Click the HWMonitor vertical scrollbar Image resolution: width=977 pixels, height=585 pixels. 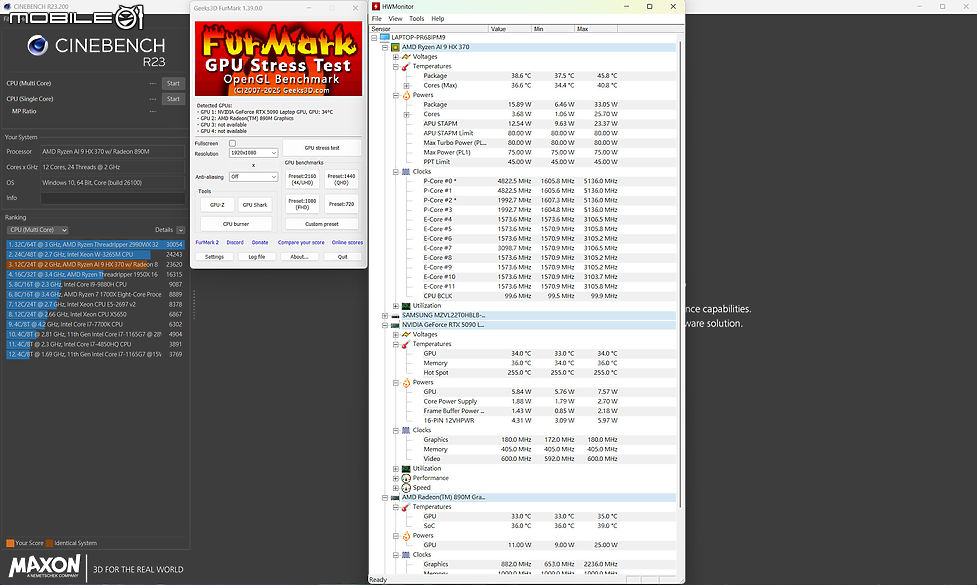[x=680, y=274]
